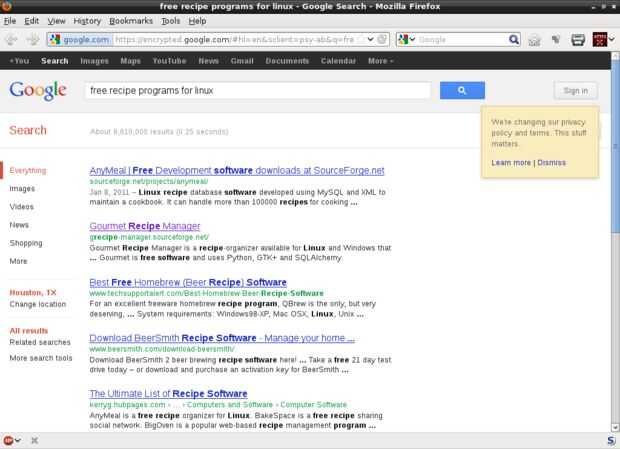This screenshot has height=449, width=620.
Task: Click the Forward navigation arrow
Action: point(33,40)
